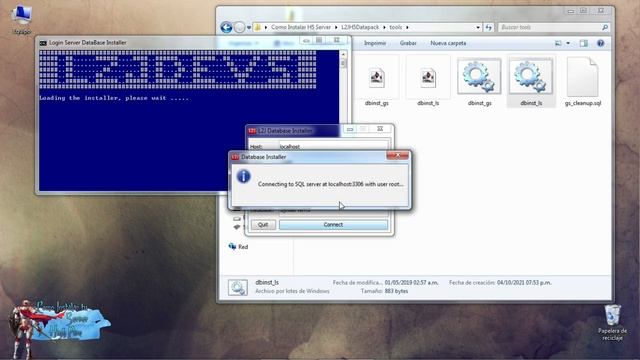Click the 'Connecting to SQL server' message text
This screenshot has height=360, width=640.
[x=331, y=184]
